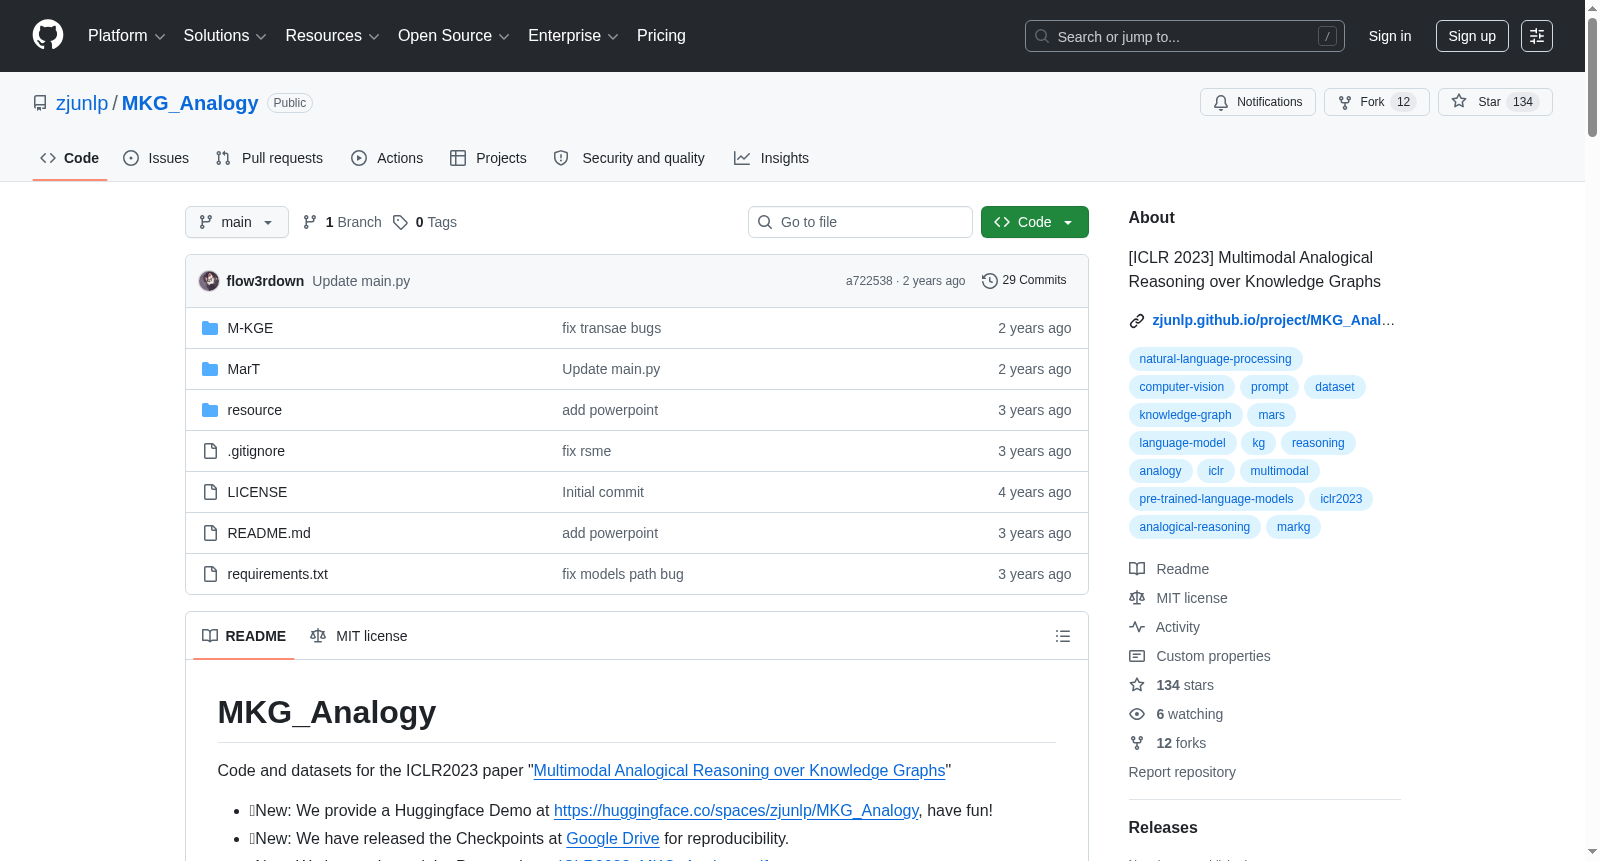Click the Sign in link

(x=1390, y=36)
